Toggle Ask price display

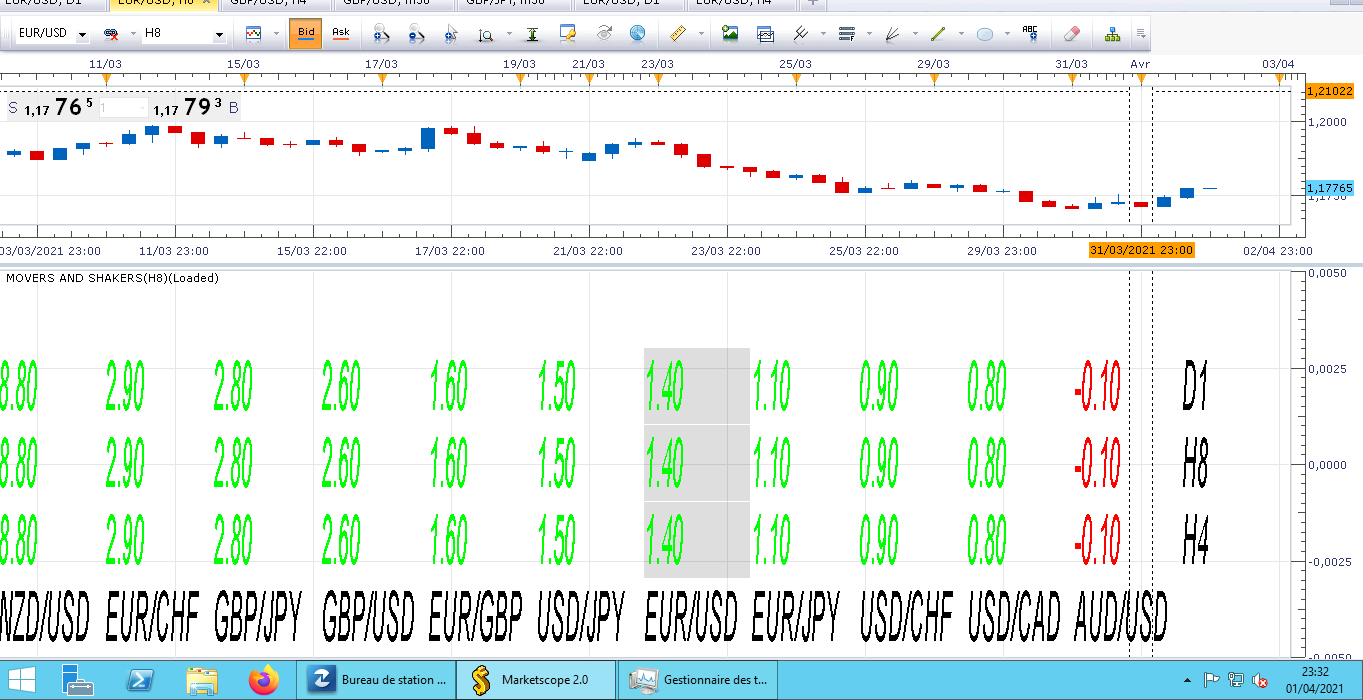pyautogui.click(x=341, y=34)
